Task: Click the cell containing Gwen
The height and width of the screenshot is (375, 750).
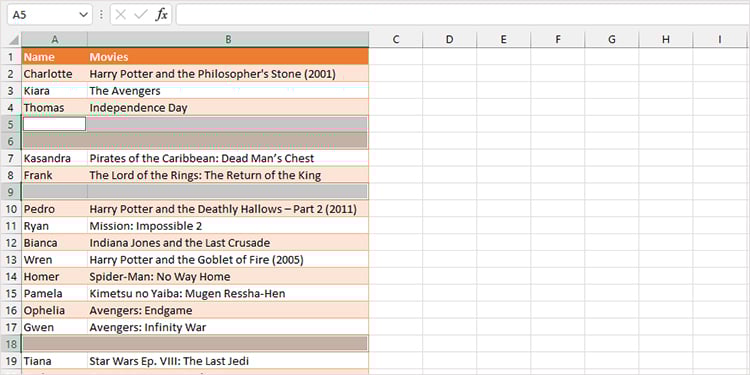Action: pyautogui.click(x=55, y=327)
